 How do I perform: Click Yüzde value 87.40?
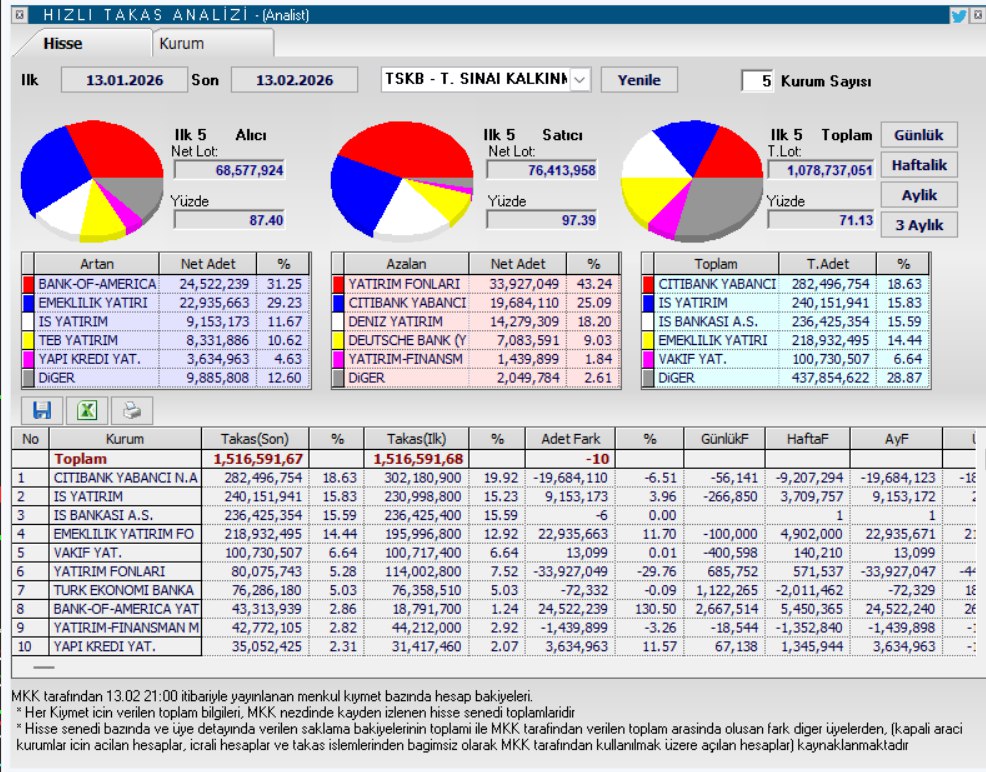coord(230,220)
